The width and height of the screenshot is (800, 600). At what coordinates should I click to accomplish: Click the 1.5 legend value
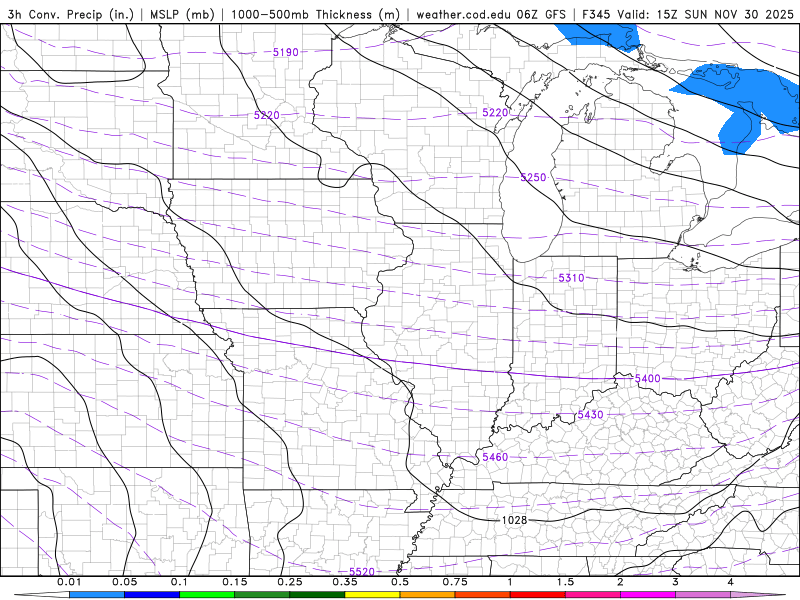565,582
